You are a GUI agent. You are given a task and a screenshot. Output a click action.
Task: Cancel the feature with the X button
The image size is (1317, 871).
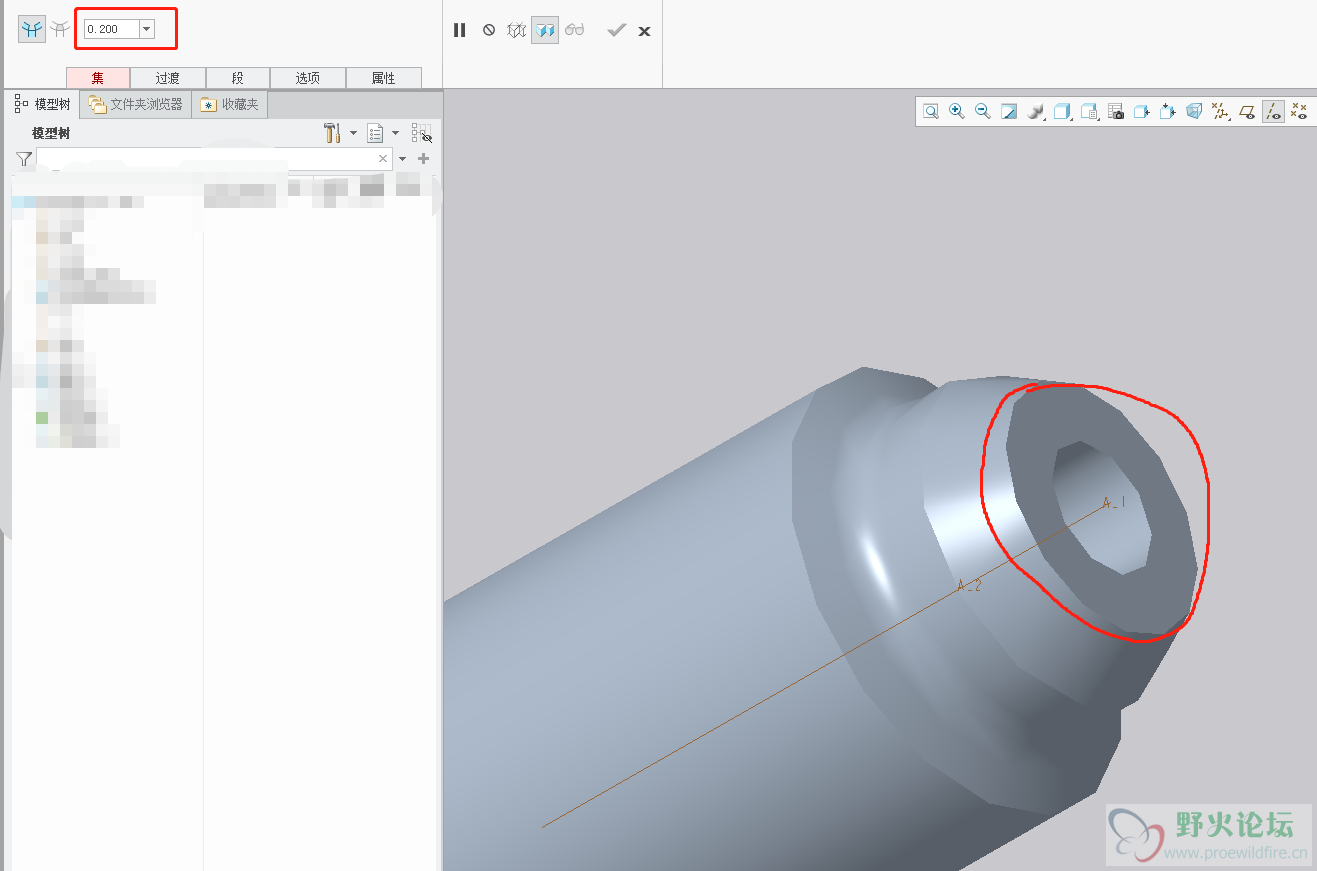645,31
